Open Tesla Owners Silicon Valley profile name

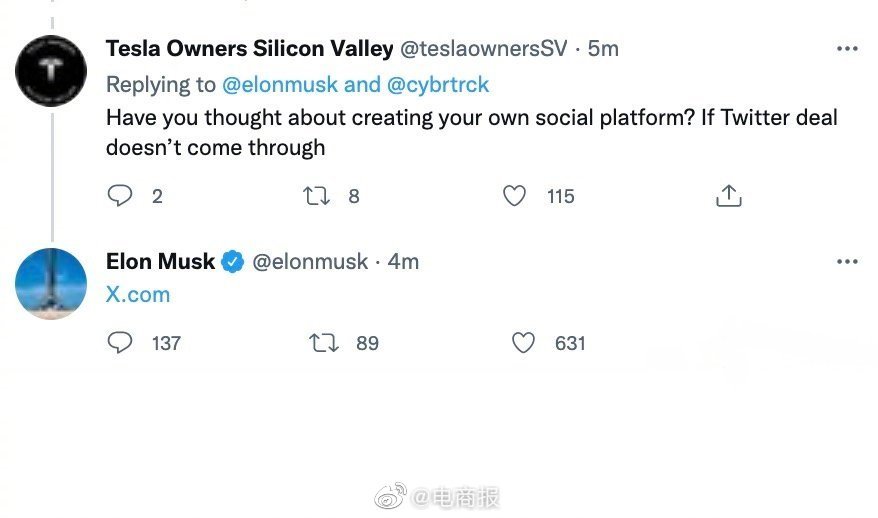pos(250,49)
